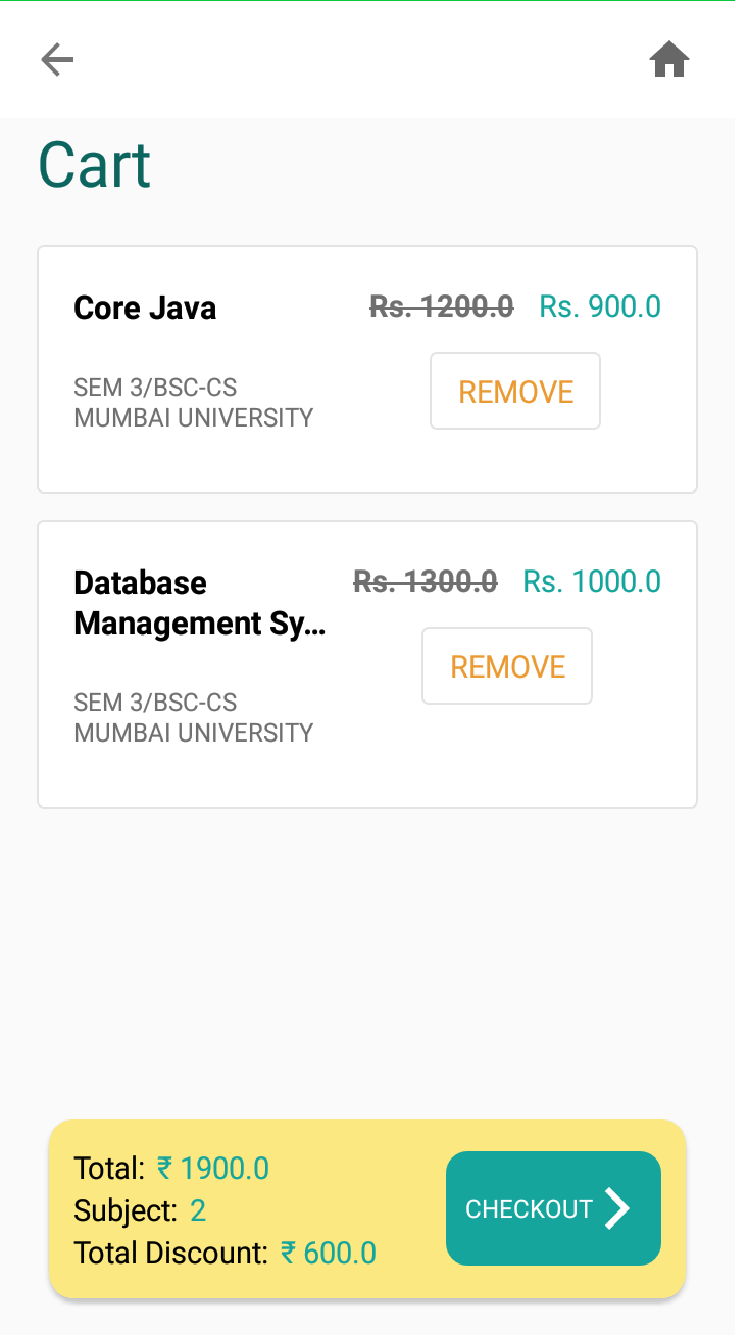The width and height of the screenshot is (736, 1336).
Task: Click strikethrough price Rs. 1200.0
Action: coord(441,306)
